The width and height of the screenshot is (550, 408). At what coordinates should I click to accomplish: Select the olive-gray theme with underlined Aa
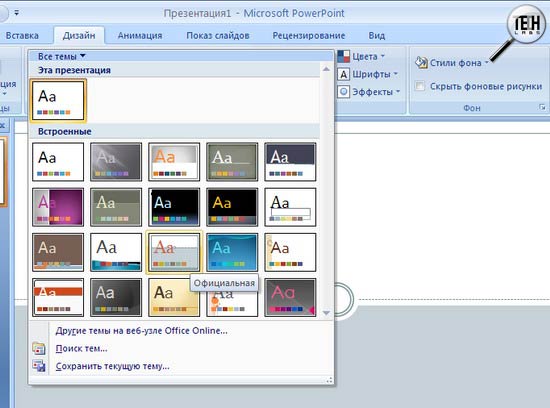232,162
